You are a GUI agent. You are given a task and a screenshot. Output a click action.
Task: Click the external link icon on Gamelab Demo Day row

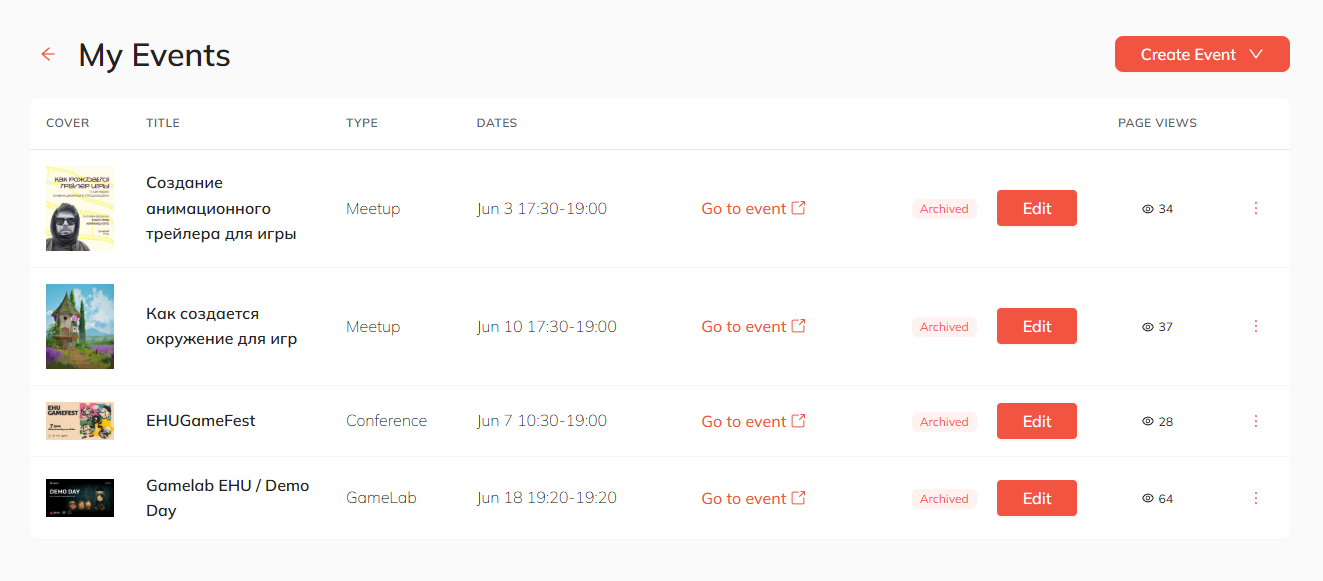[x=800, y=497]
